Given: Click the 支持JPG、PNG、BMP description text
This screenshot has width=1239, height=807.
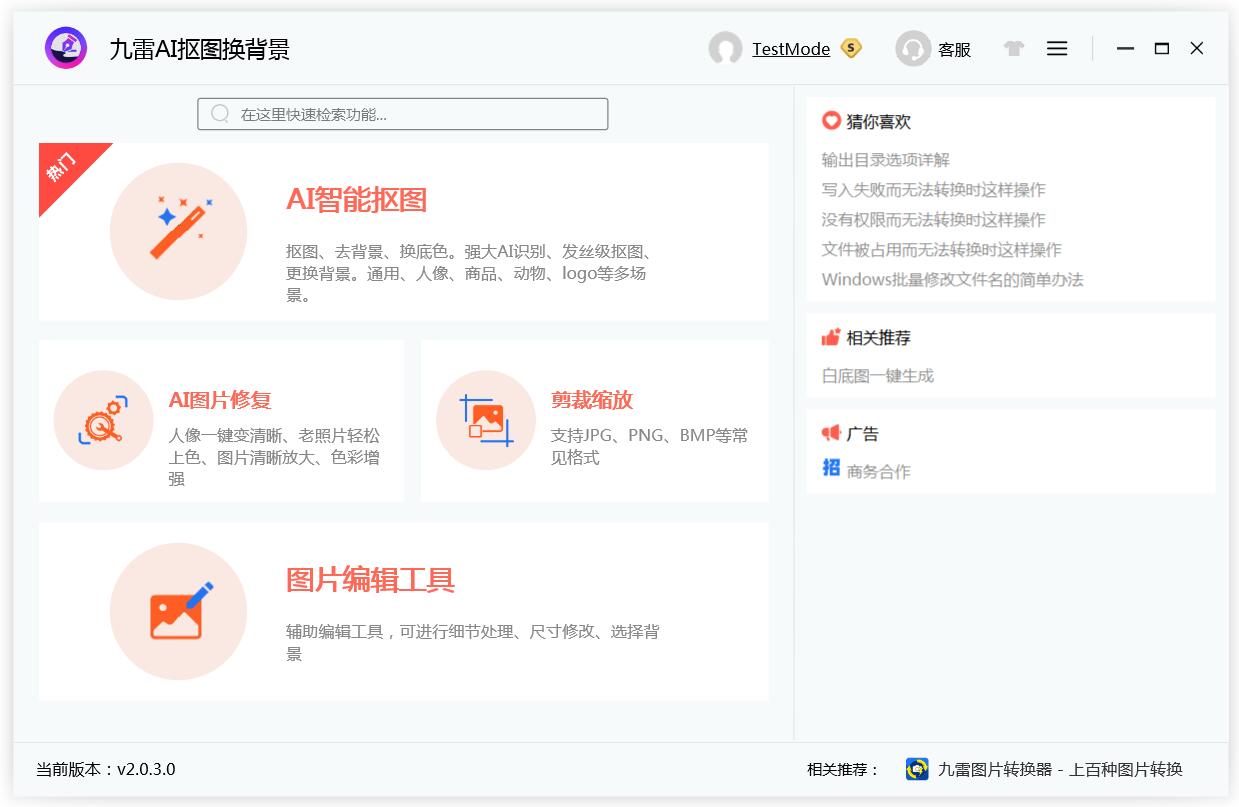Looking at the screenshot, I should tap(649, 446).
